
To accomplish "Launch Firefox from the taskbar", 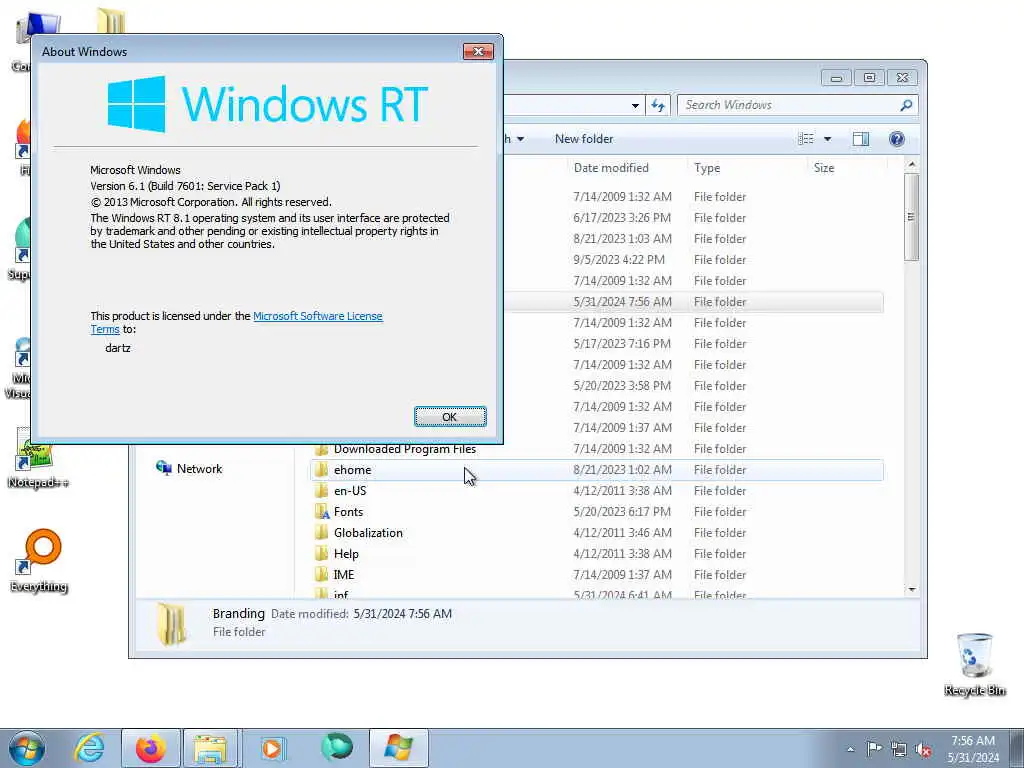I will [x=150, y=748].
